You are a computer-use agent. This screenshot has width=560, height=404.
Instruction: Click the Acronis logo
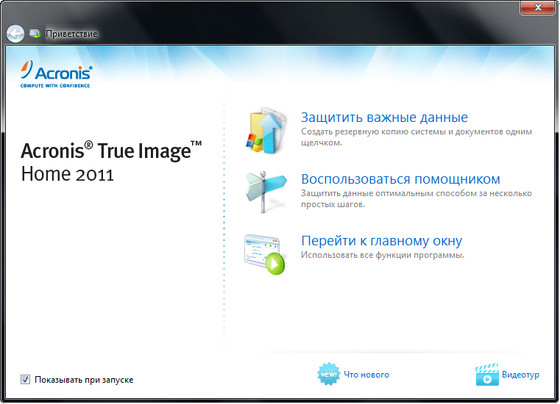coord(56,74)
